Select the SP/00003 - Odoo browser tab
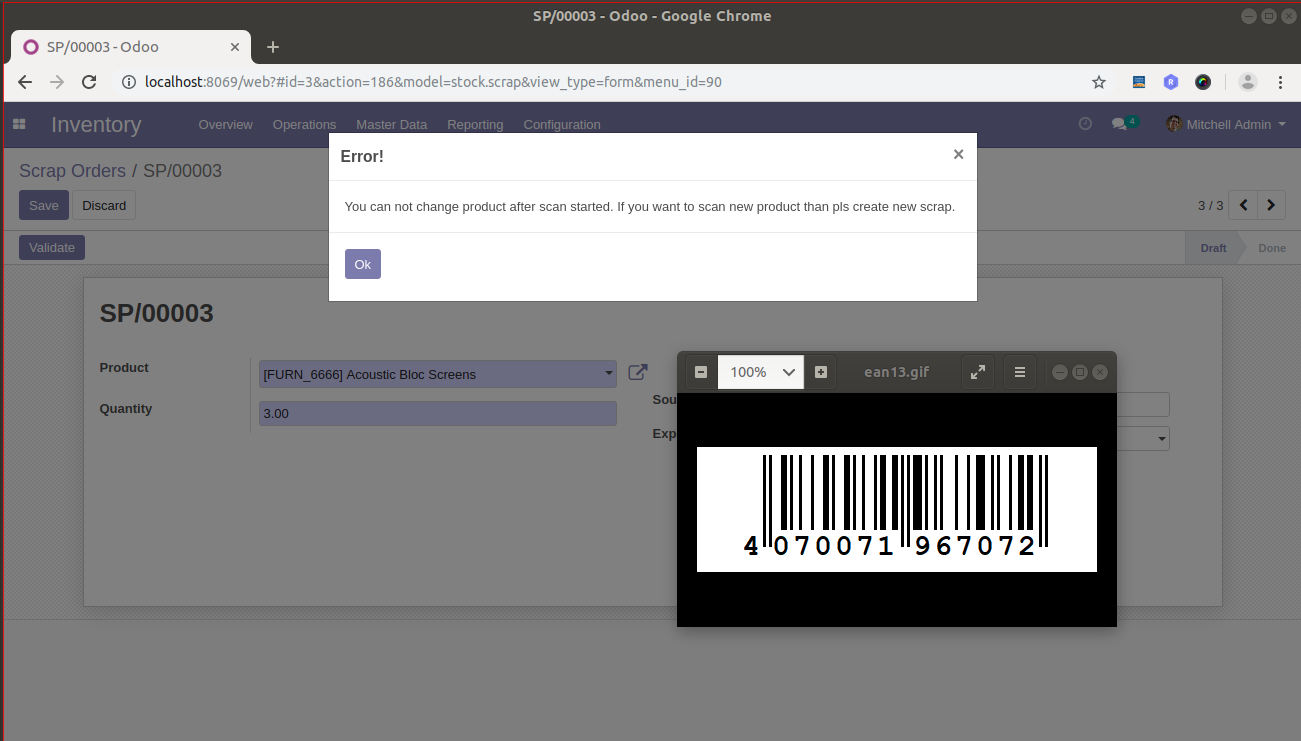 coord(130,47)
